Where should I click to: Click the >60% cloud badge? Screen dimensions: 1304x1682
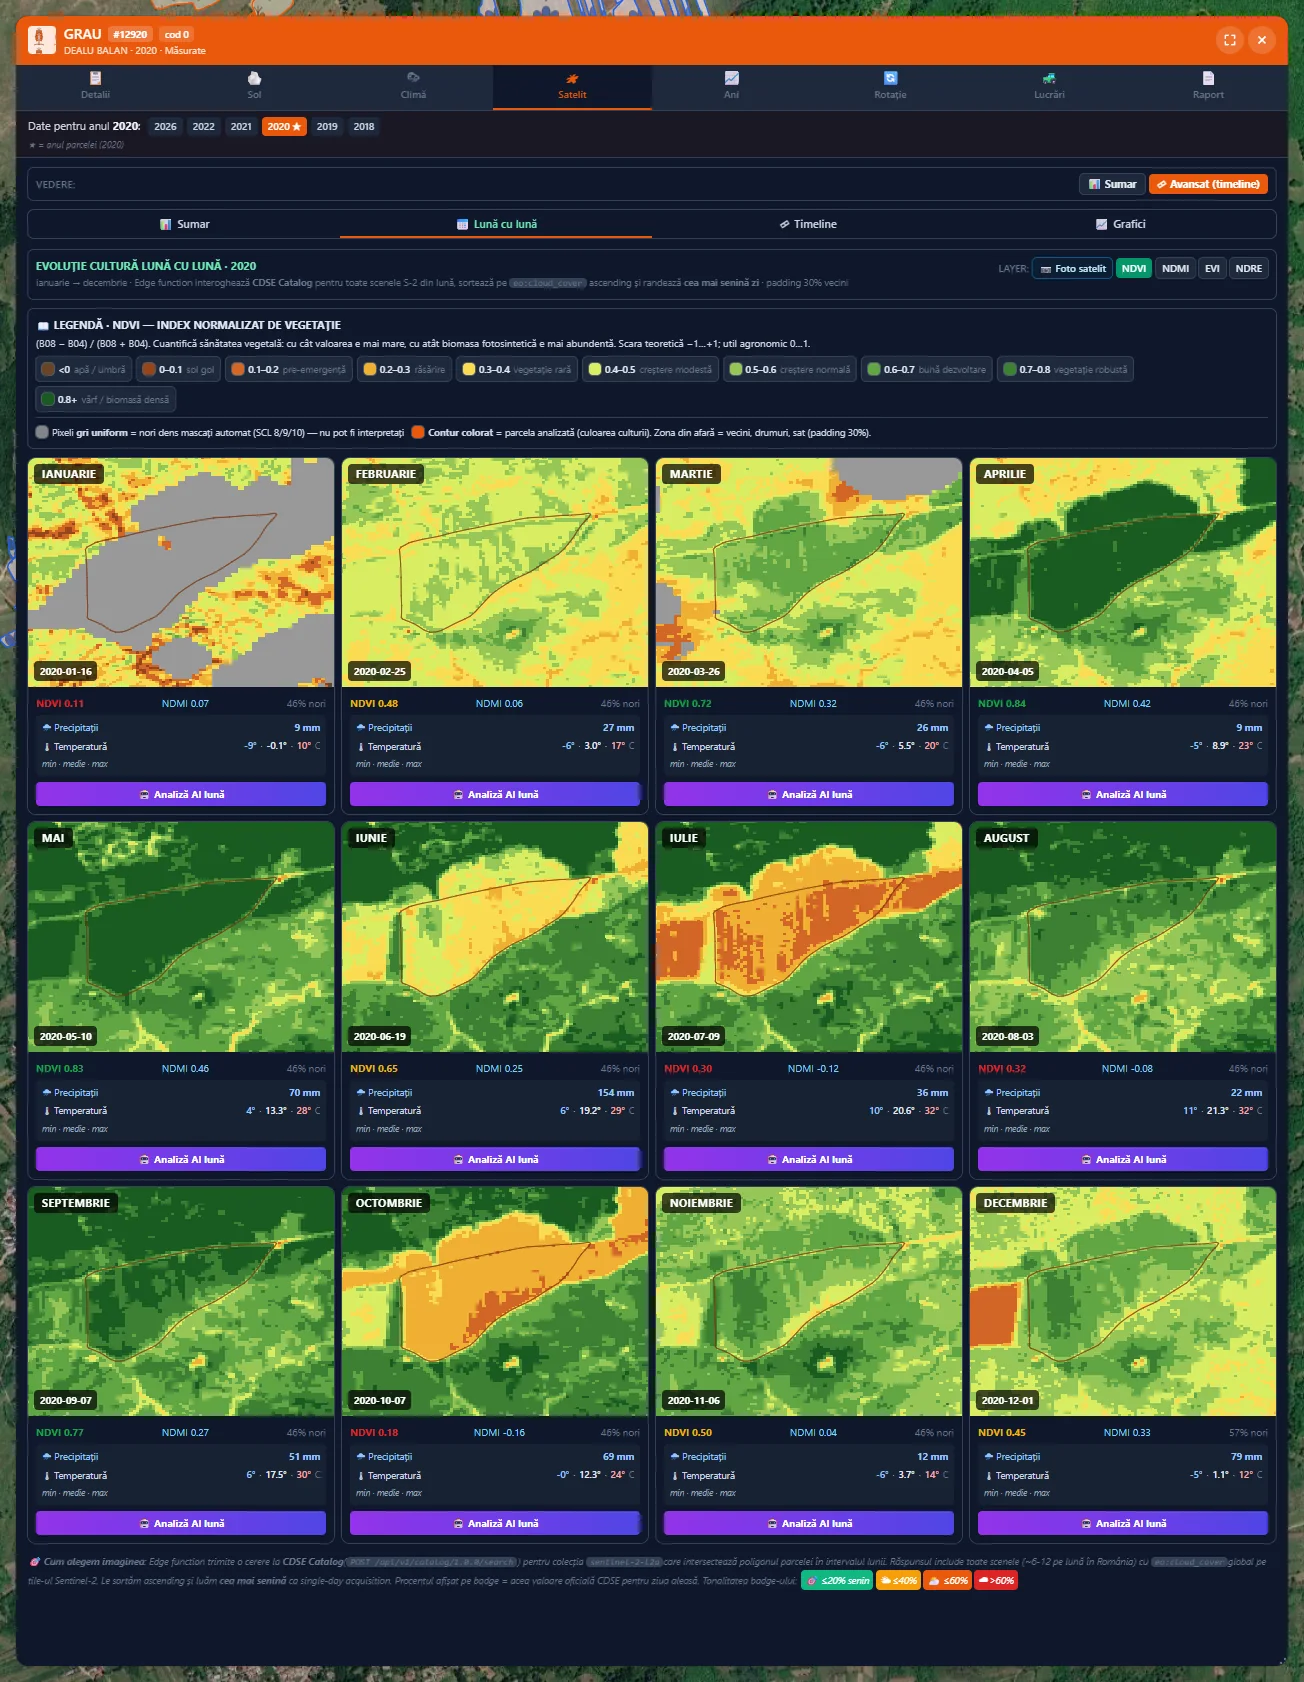tap(997, 1581)
